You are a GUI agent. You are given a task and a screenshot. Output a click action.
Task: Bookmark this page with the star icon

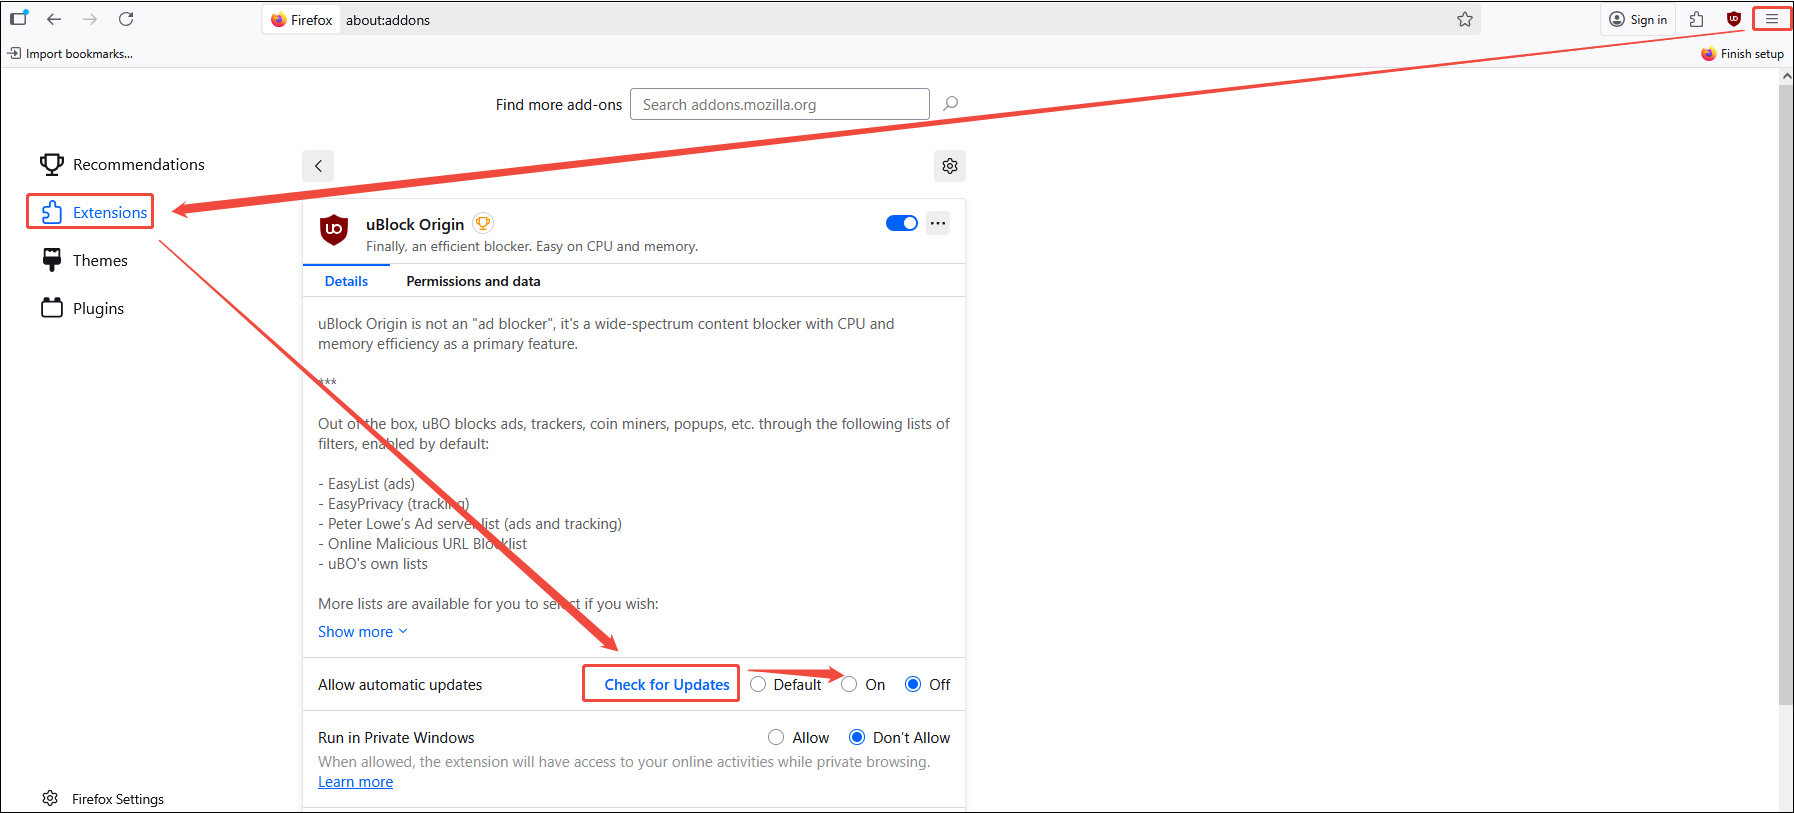pyautogui.click(x=1465, y=19)
